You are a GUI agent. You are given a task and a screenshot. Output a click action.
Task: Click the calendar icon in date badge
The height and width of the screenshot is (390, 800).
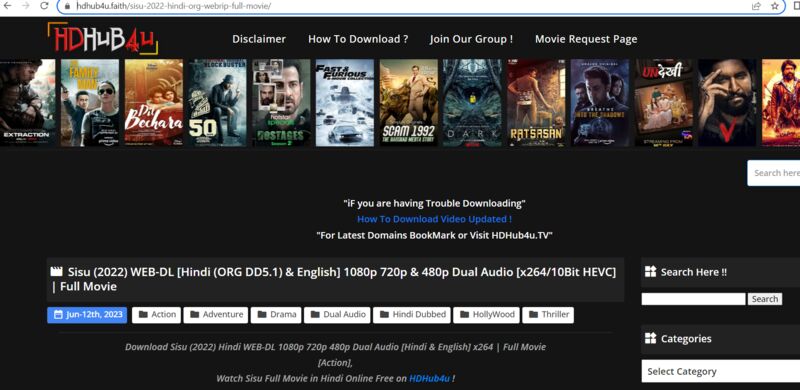coord(58,314)
